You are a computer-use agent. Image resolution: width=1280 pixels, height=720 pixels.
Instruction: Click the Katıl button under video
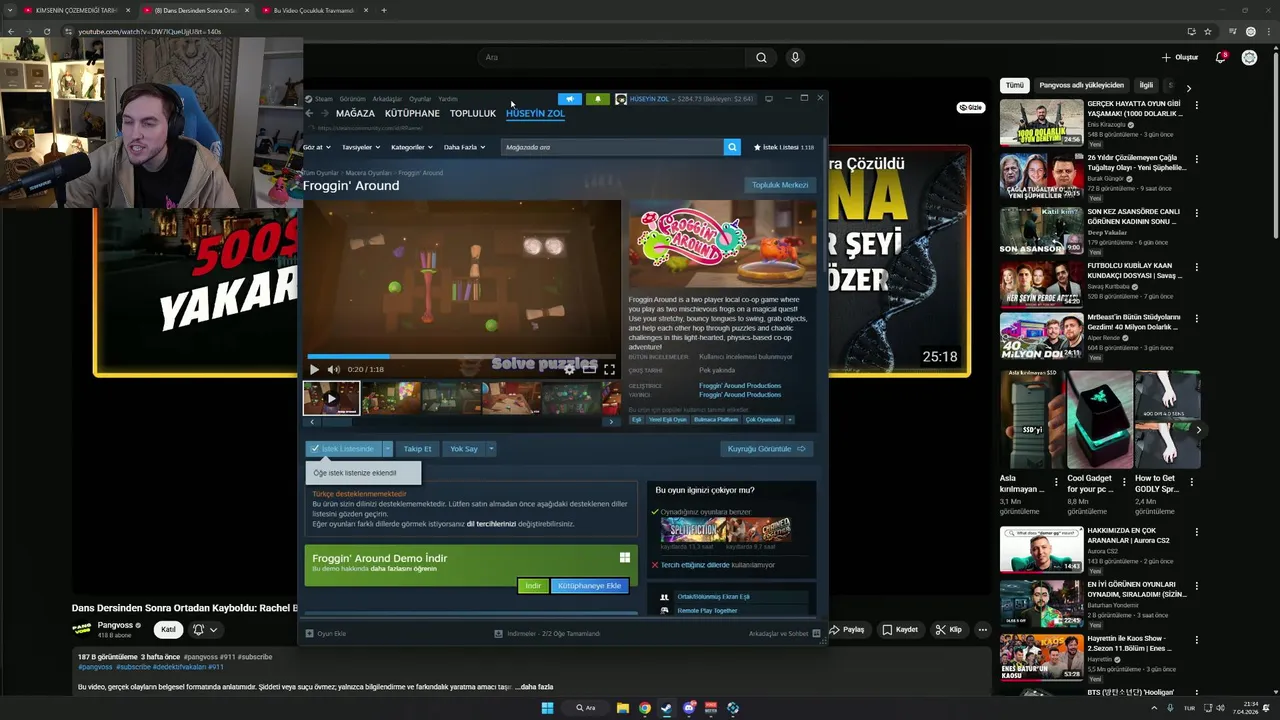pyautogui.click(x=168, y=629)
